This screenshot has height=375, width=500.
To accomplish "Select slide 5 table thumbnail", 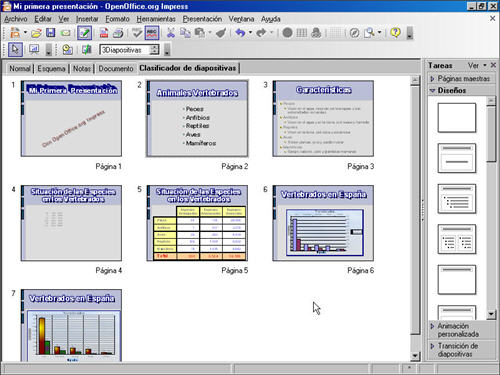I will click(197, 223).
